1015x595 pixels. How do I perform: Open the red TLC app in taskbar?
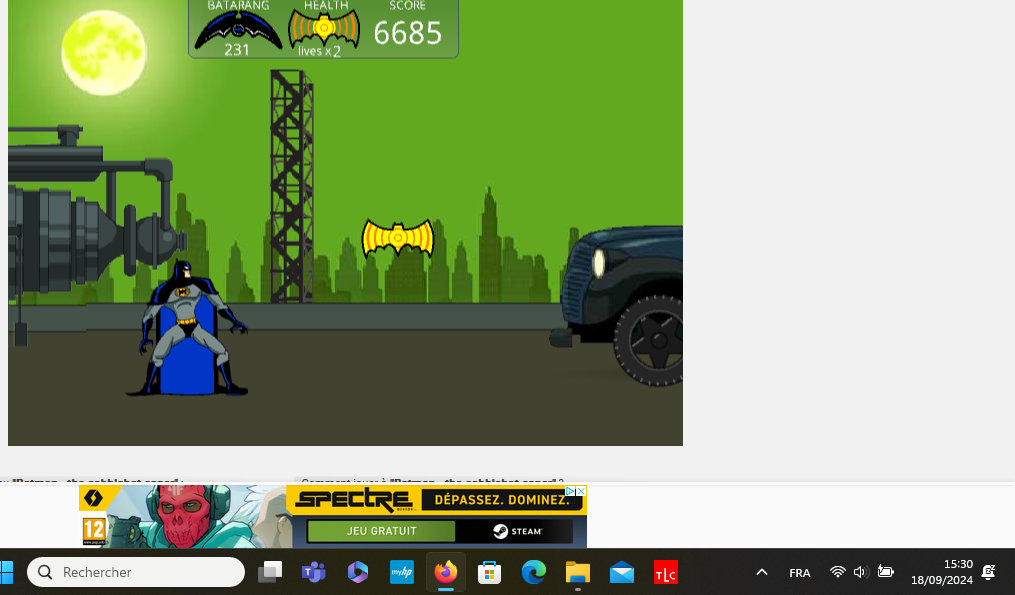coord(666,572)
